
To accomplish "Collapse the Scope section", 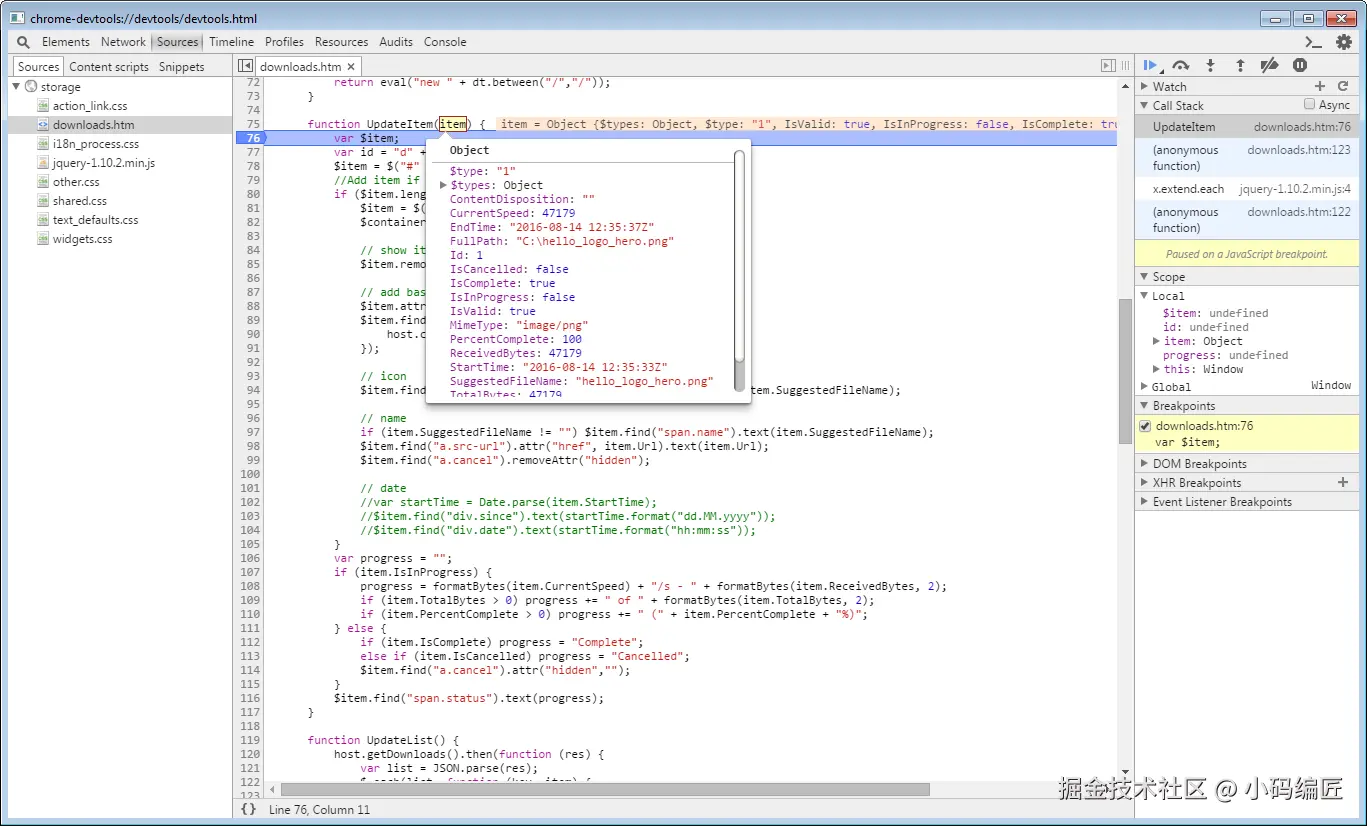I will coord(1144,277).
